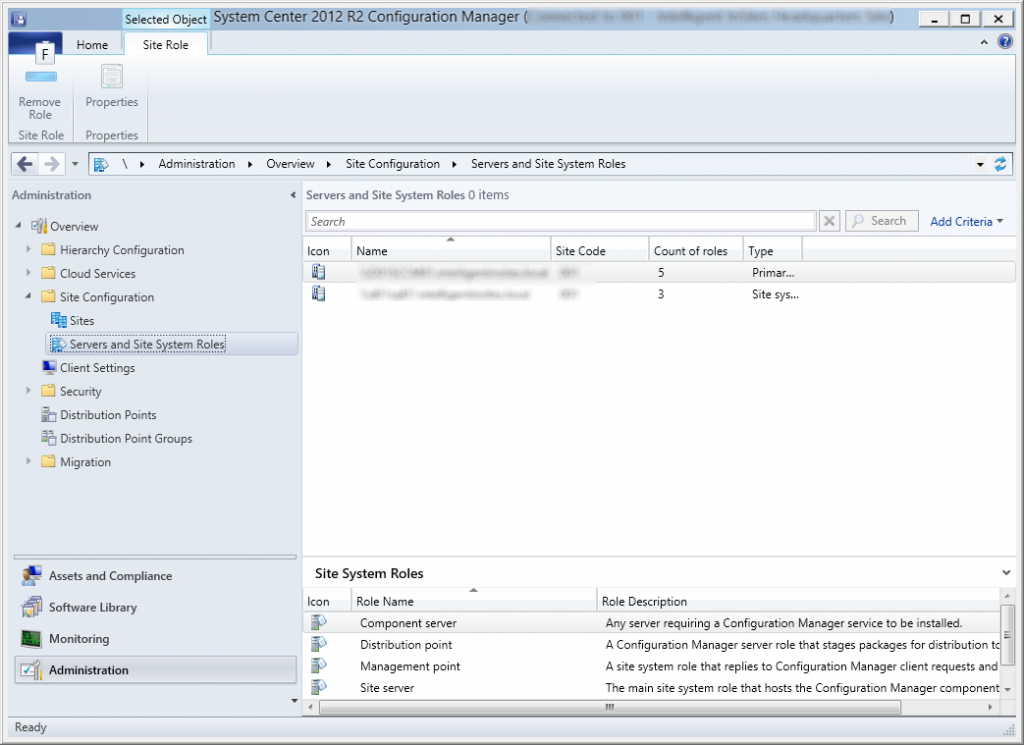Image resolution: width=1024 pixels, height=745 pixels.
Task: Click the Search button
Action: (x=881, y=220)
